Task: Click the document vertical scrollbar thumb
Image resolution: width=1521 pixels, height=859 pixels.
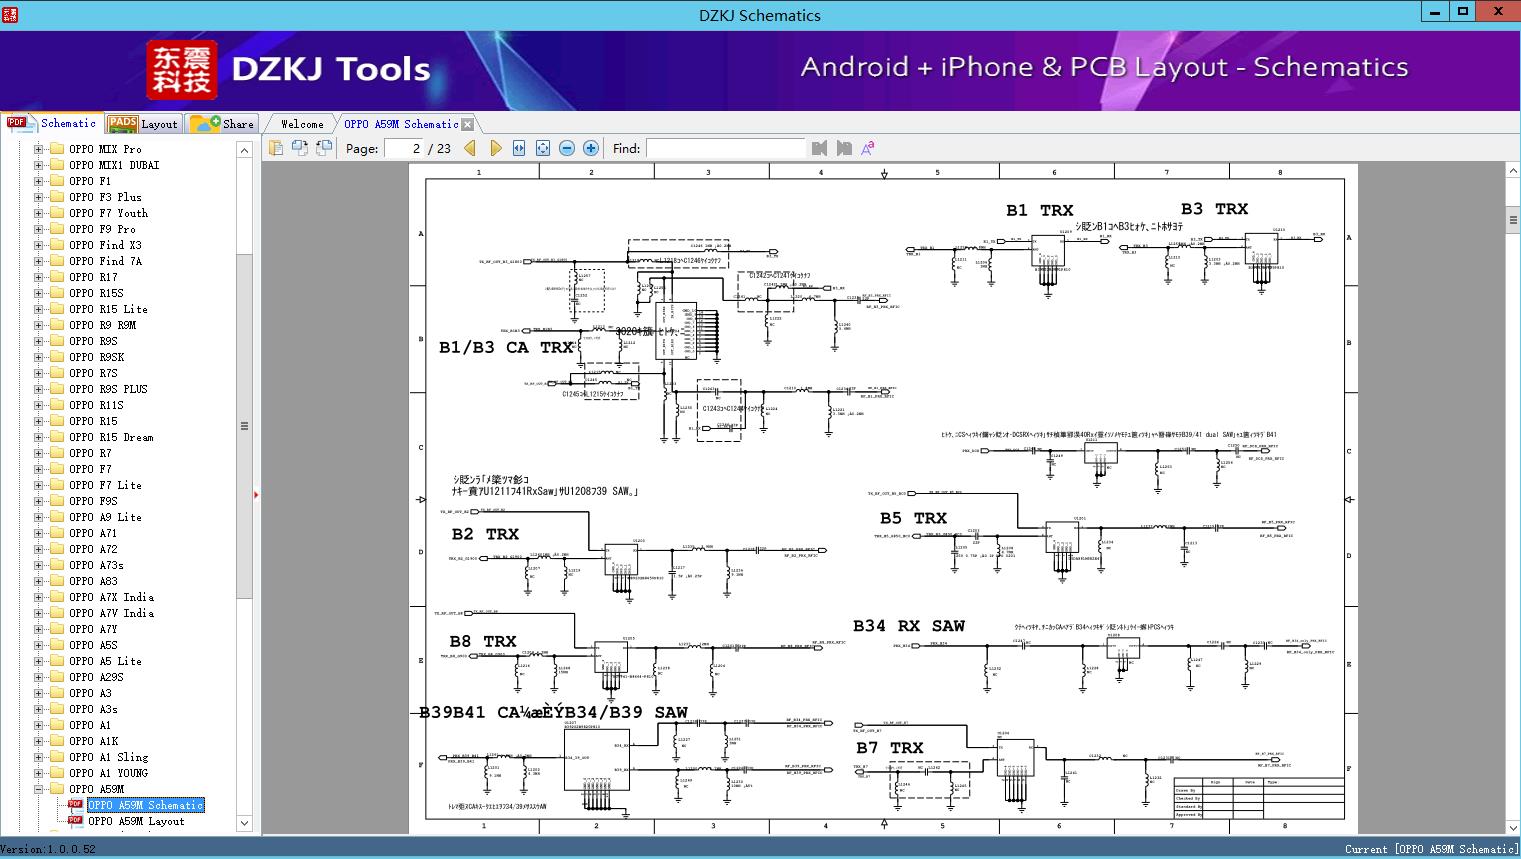Action: [x=1512, y=220]
